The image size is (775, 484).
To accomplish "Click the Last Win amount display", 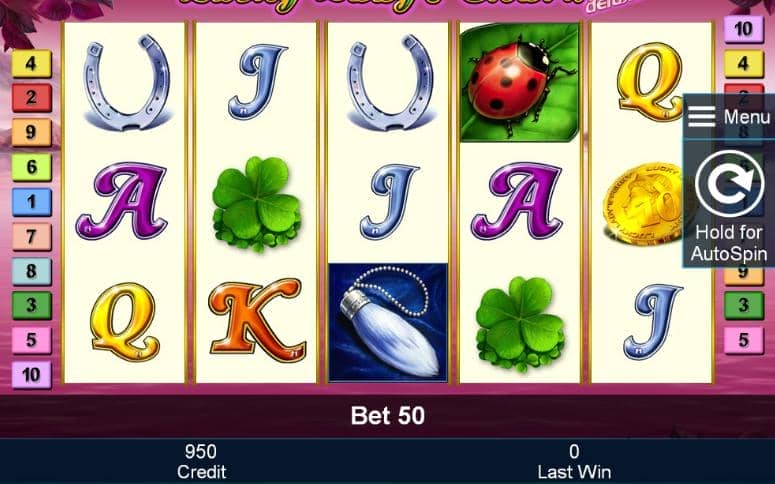I will point(574,462).
